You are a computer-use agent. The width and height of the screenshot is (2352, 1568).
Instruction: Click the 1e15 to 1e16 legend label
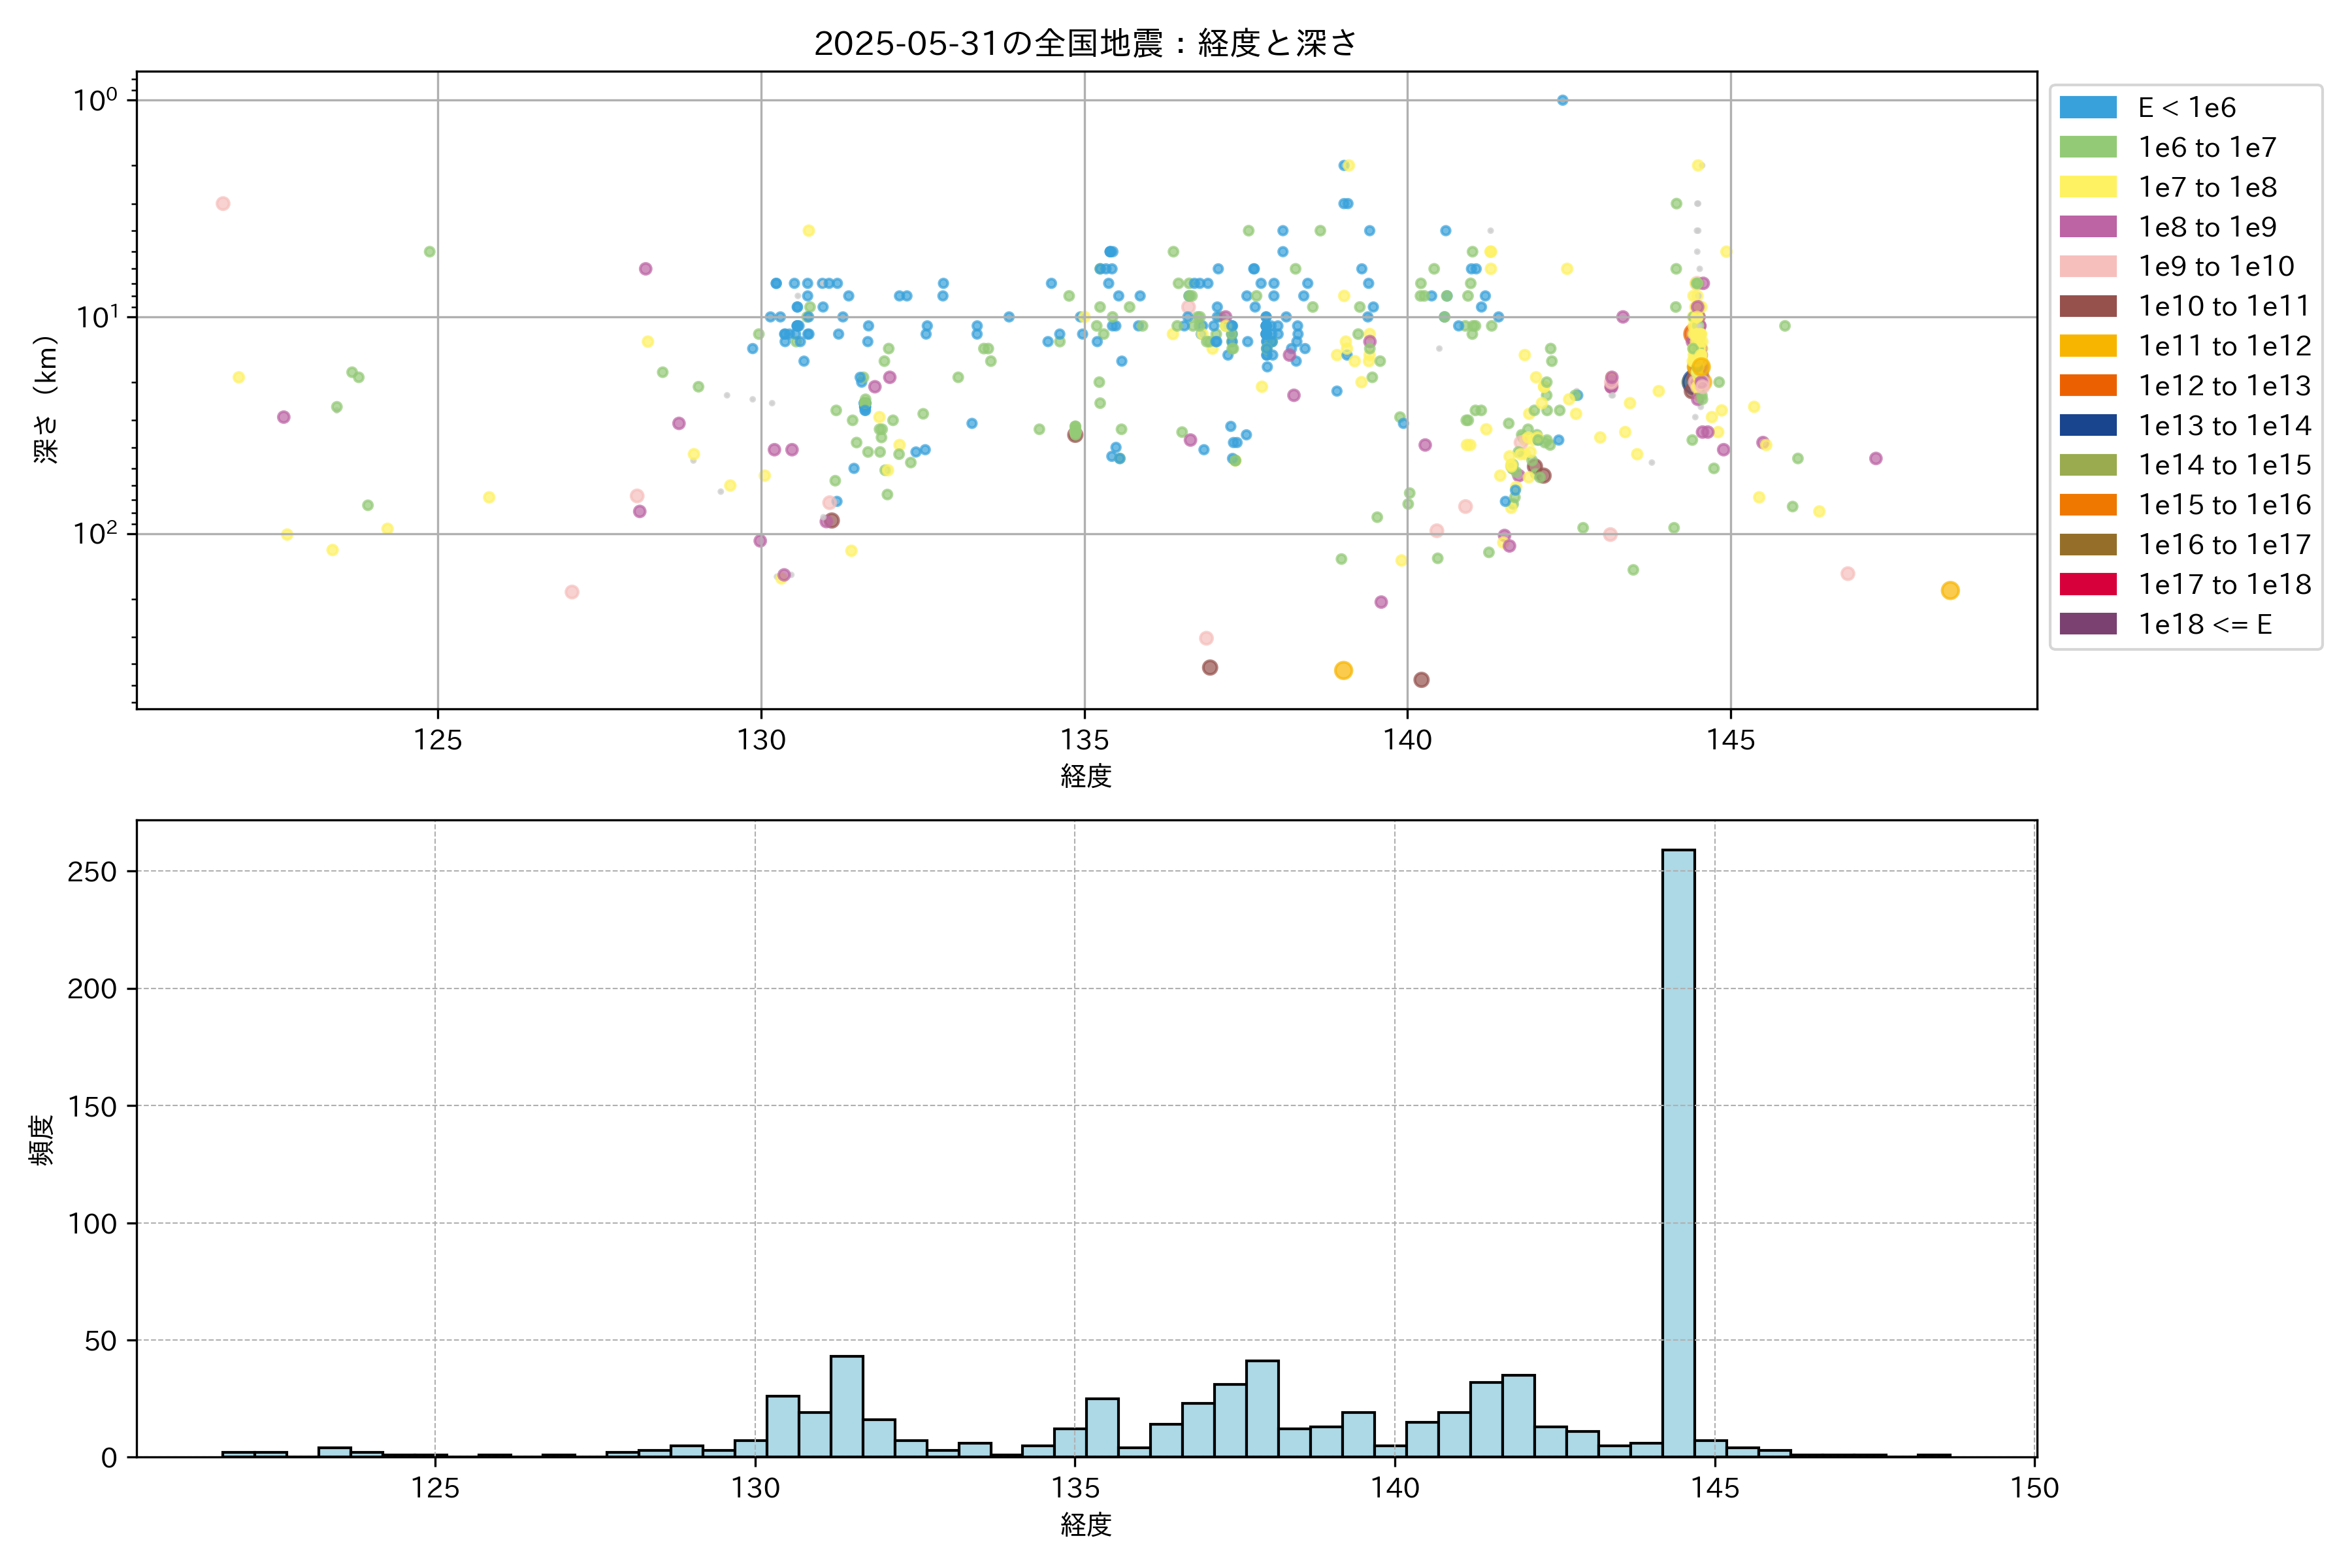(x=2224, y=505)
